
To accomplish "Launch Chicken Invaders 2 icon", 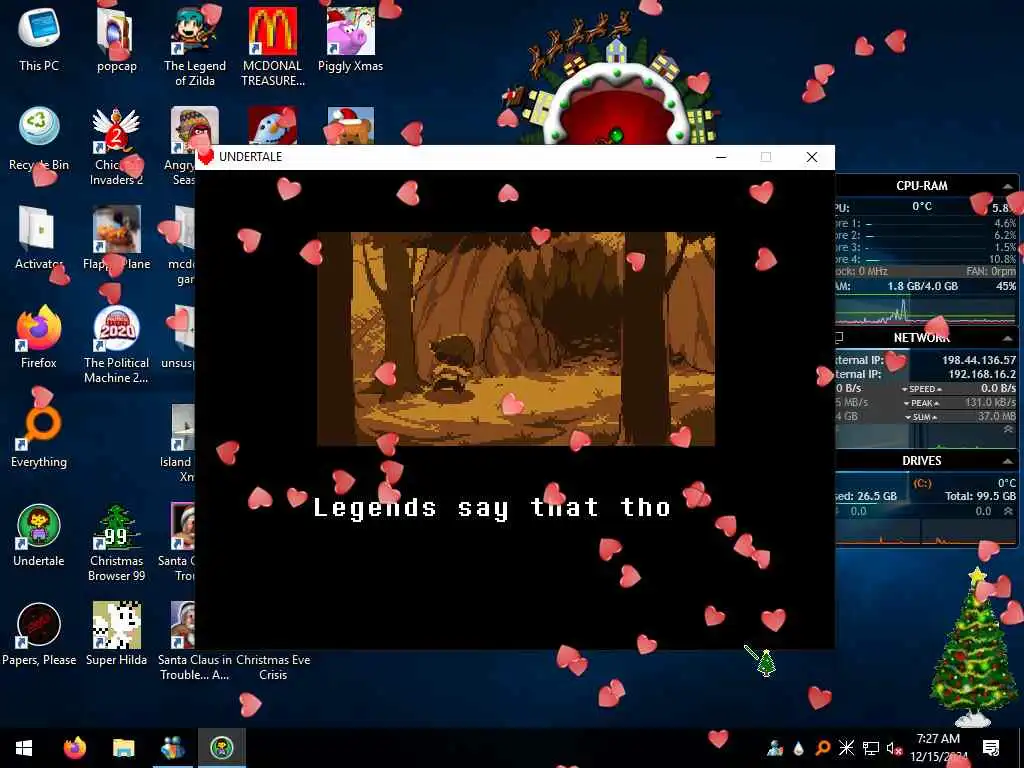I will pyautogui.click(x=116, y=145).
